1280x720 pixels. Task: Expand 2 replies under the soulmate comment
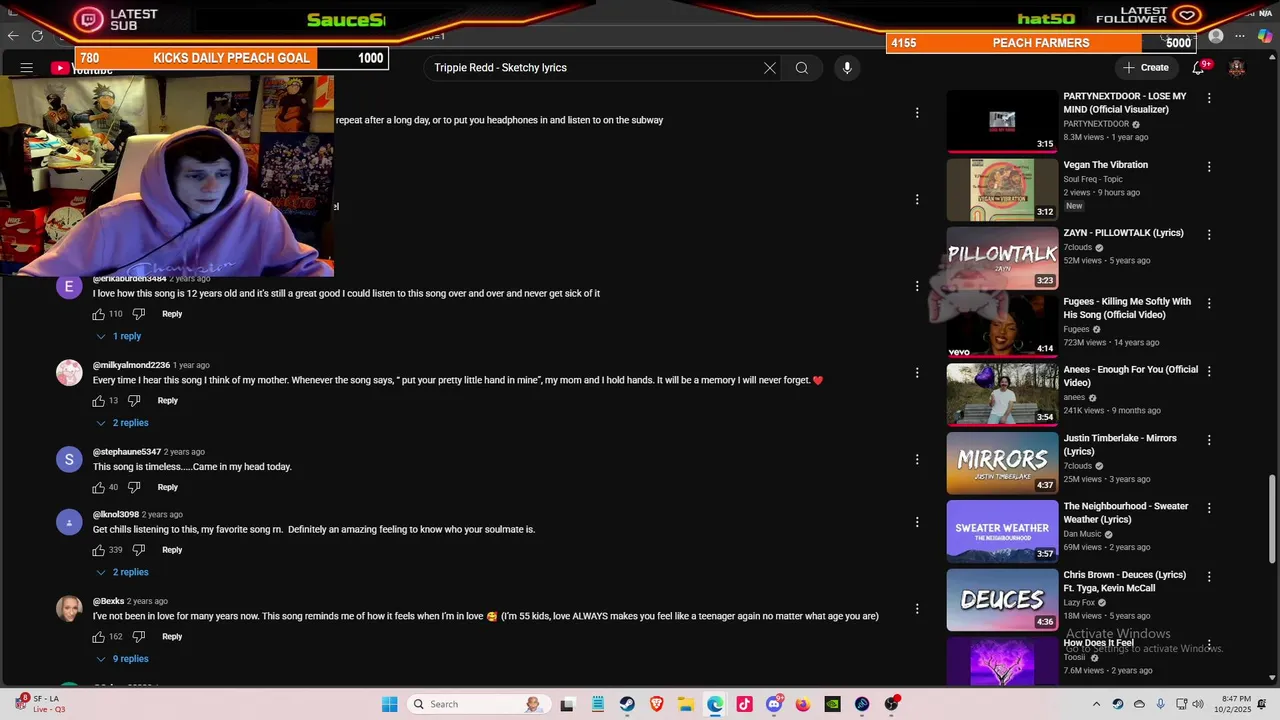(x=122, y=572)
